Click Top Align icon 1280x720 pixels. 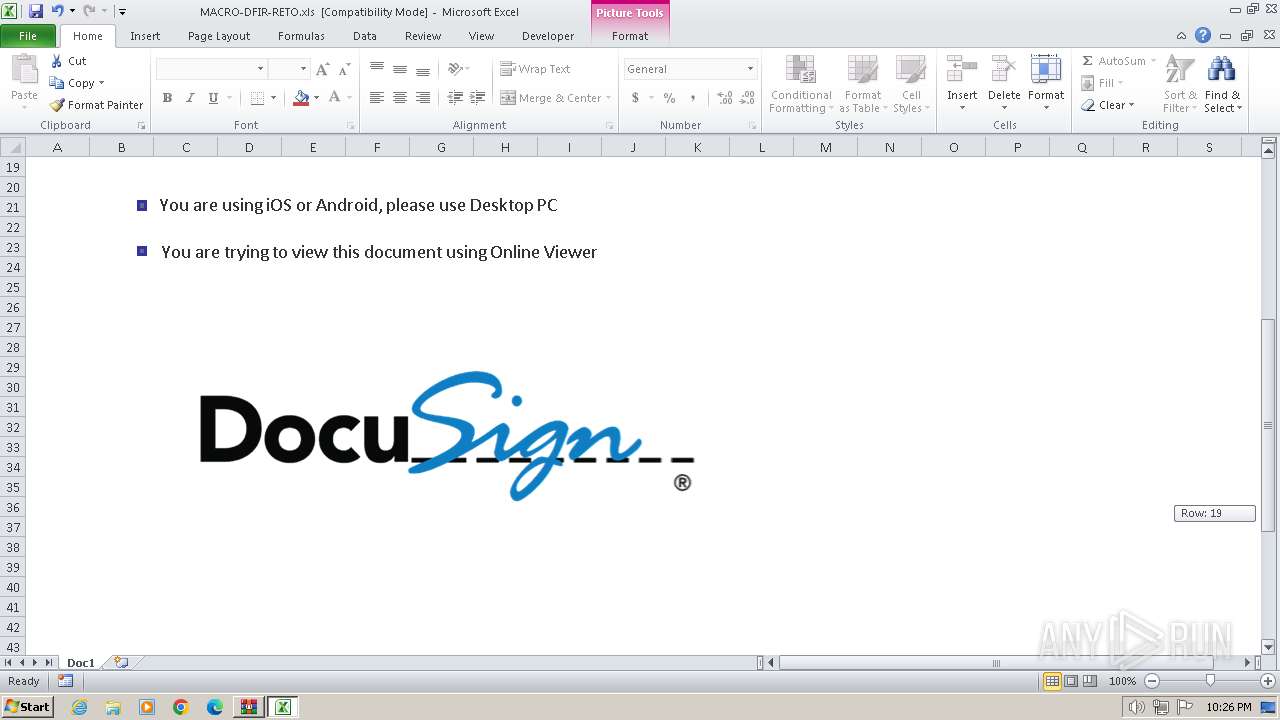point(377,69)
